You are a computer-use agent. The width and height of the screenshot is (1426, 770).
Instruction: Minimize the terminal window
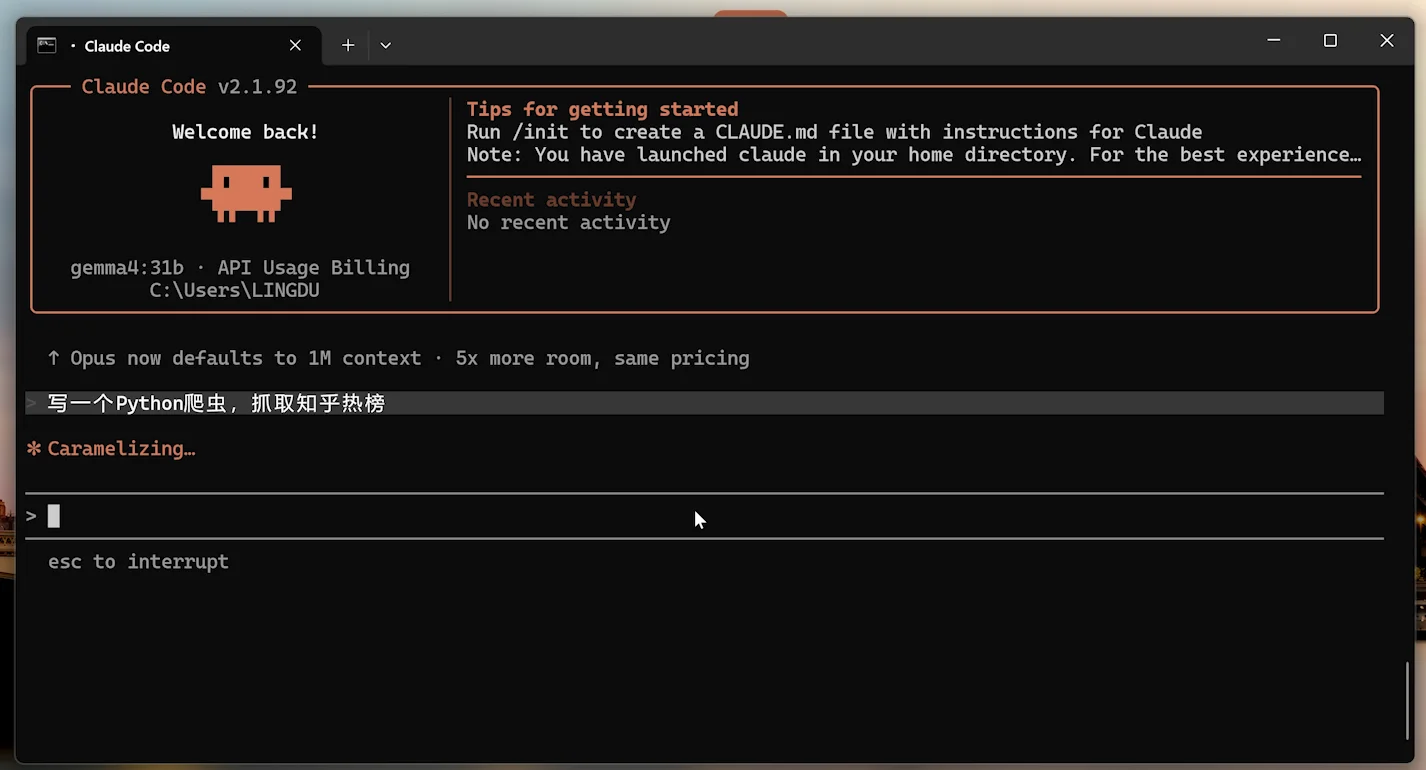(x=1274, y=41)
